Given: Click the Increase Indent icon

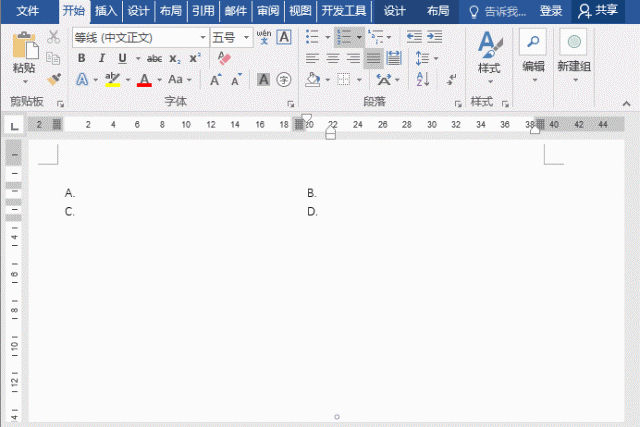Looking at the screenshot, I should [435, 37].
